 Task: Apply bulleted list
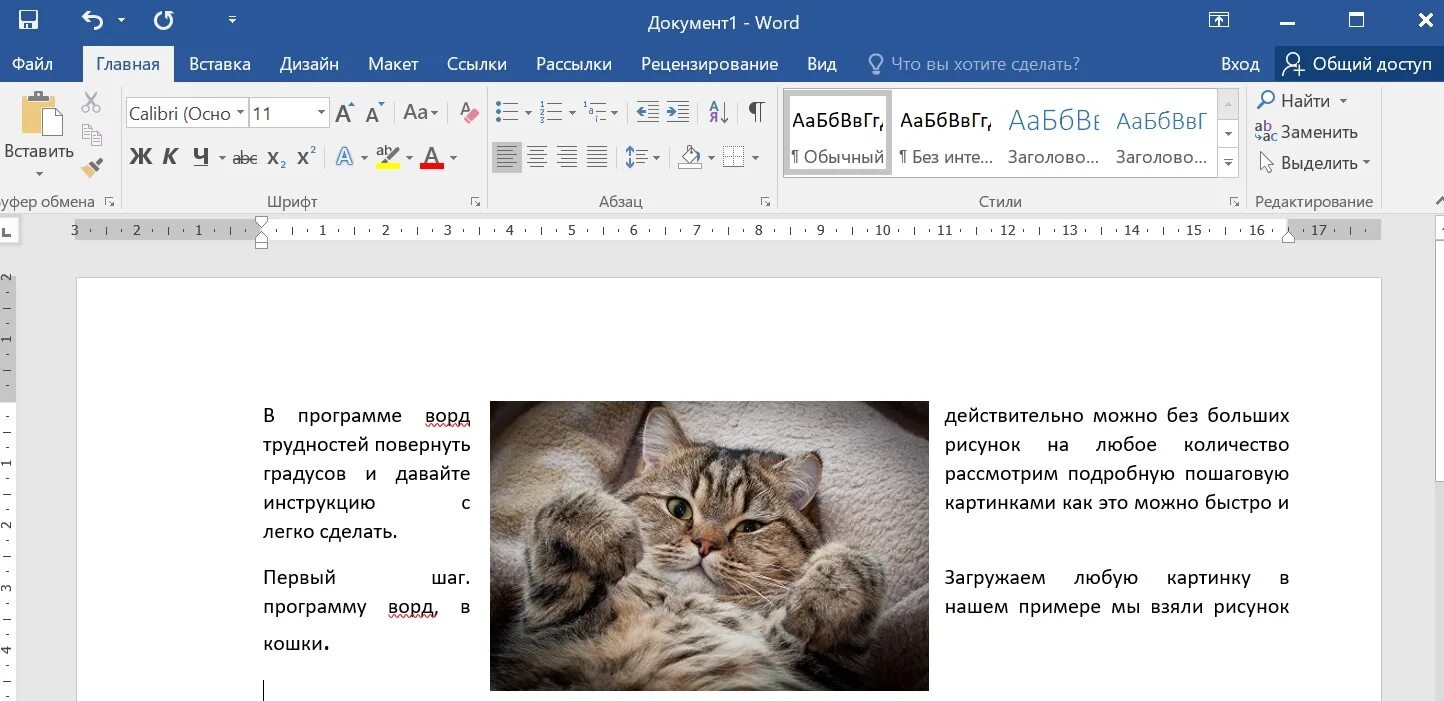507,112
